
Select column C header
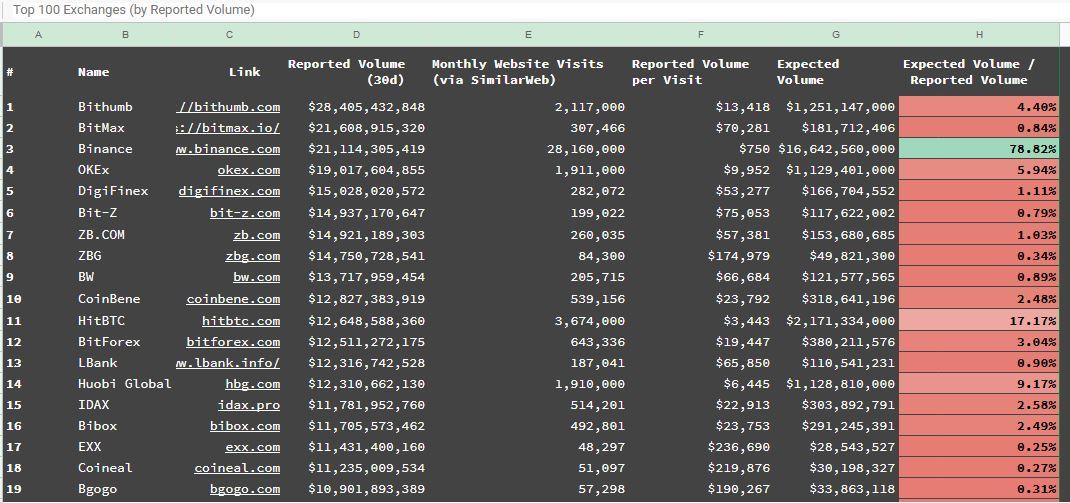(229, 35)
